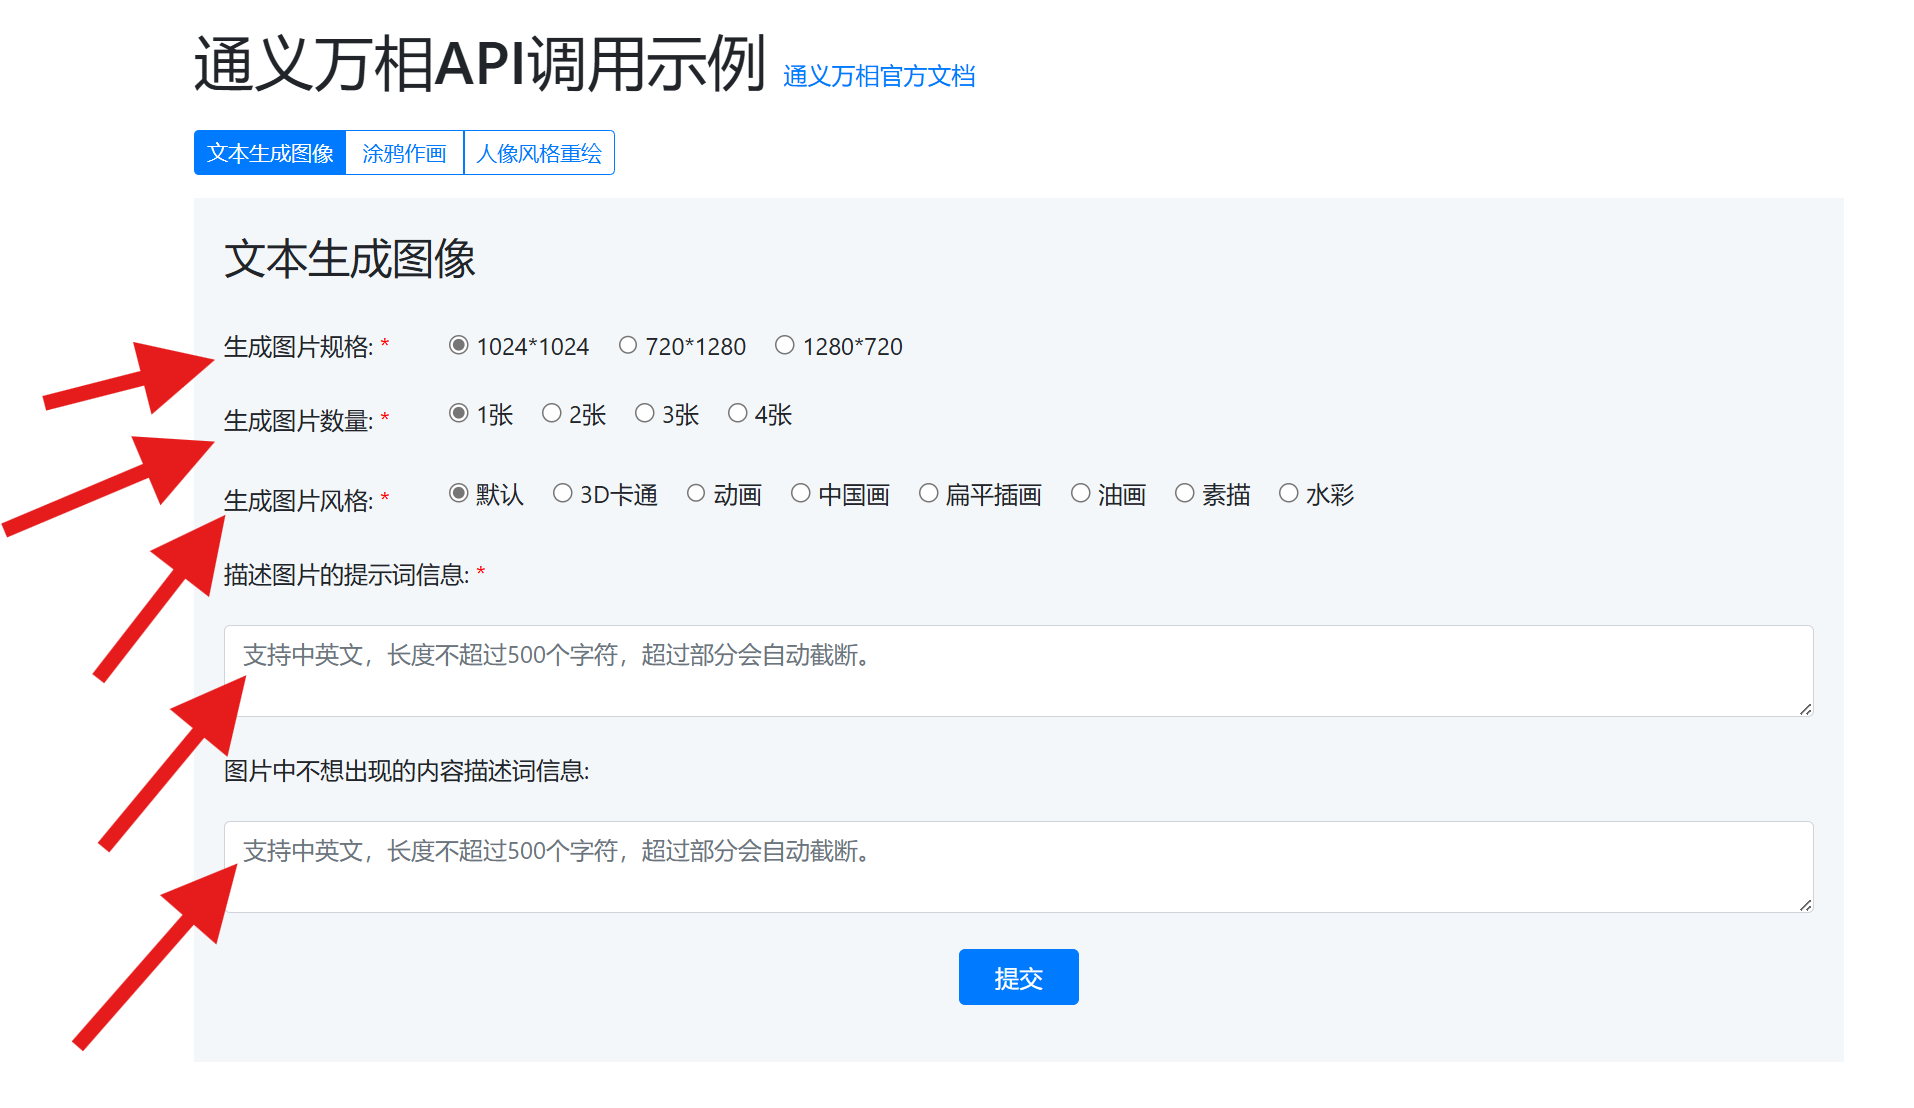This screenshot has width=1914, height=1108.
Task: Click the 文本生成图像 section heading
Action: click(x=350, y=259)
